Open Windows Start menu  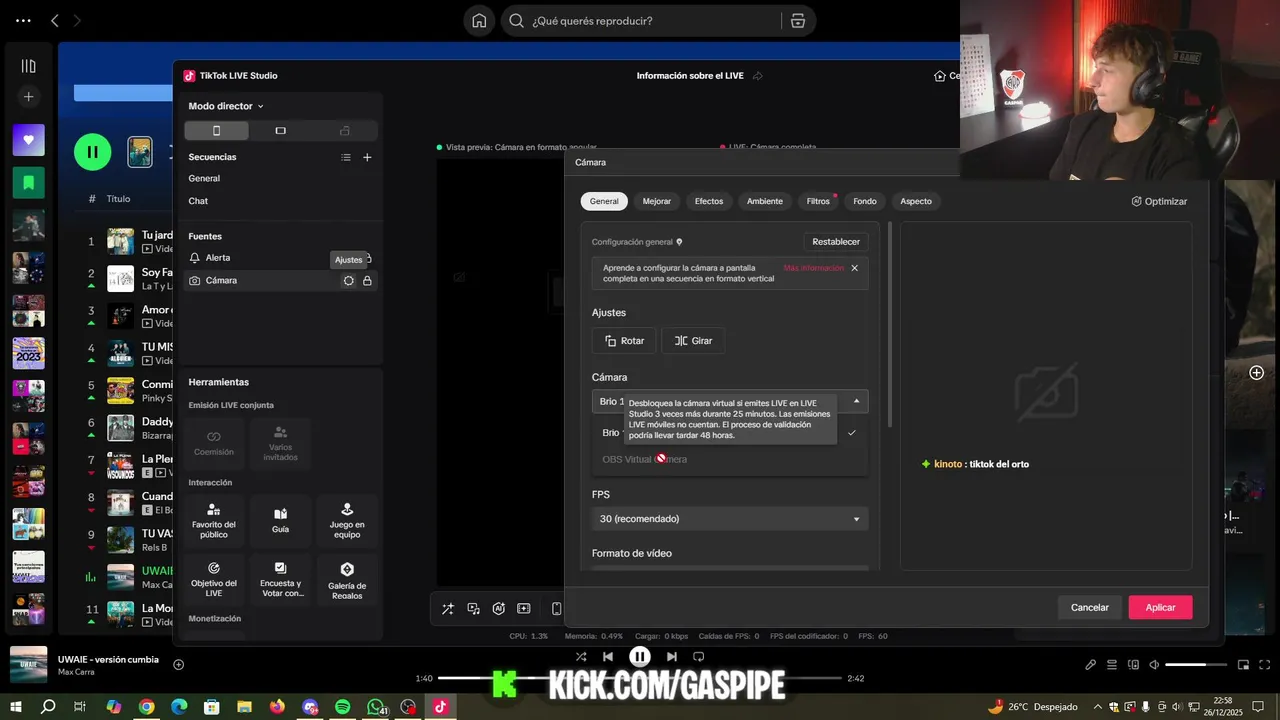point(16,707)
